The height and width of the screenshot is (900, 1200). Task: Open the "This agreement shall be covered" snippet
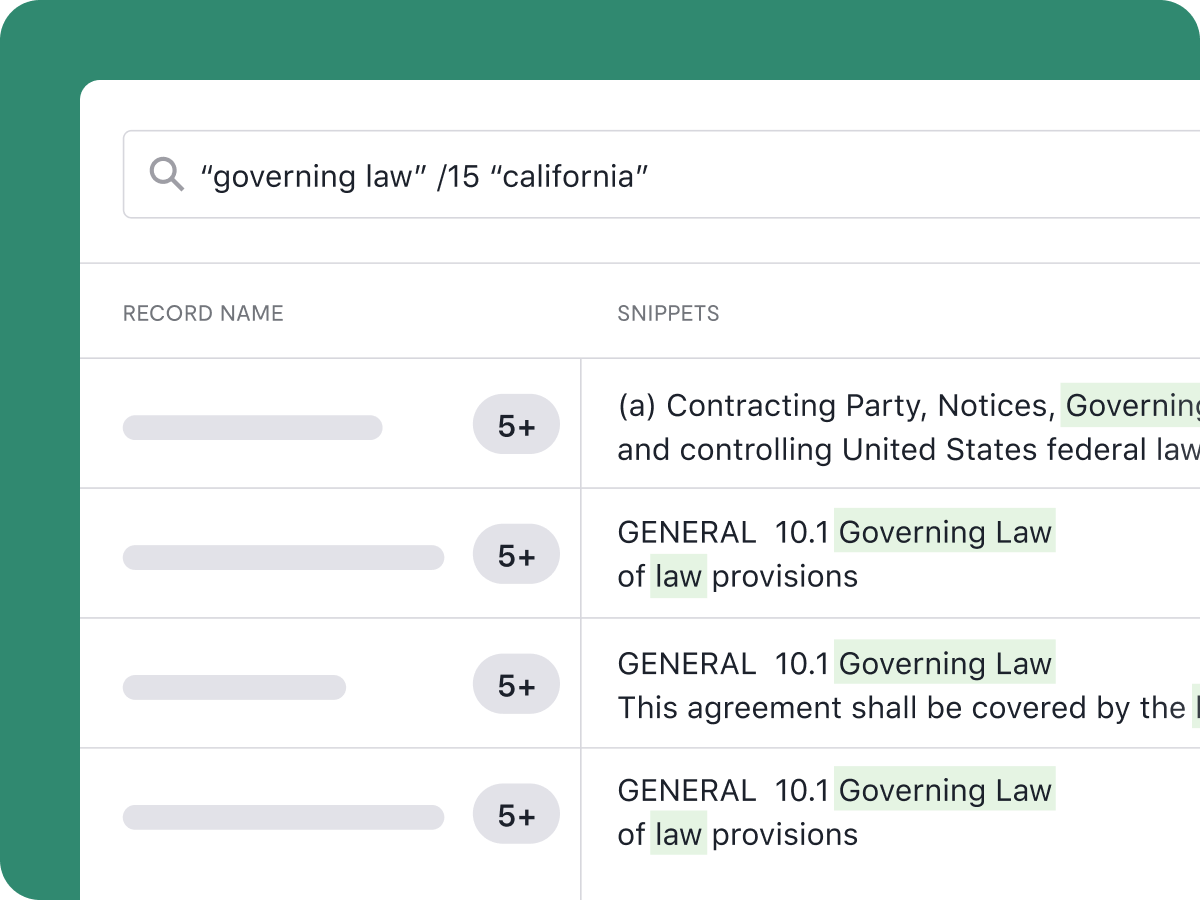(x=900, y=707)
